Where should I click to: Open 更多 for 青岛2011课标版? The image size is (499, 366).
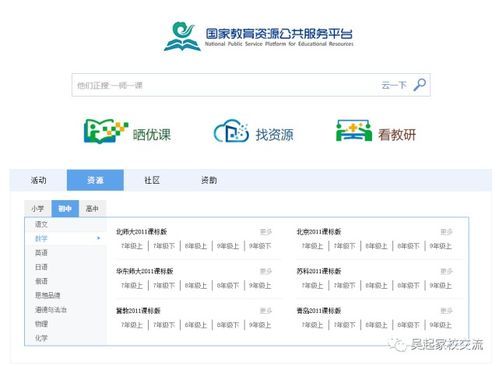pyautogui.click(x=446, y=311)
